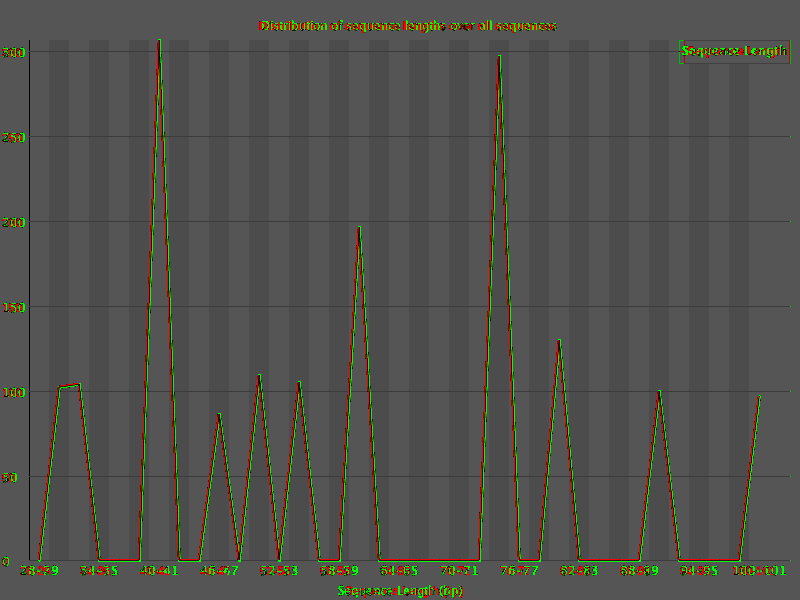Screen dimensions: 800x600
Task: Select the 94-95 x-axis label
Action: 699,570
